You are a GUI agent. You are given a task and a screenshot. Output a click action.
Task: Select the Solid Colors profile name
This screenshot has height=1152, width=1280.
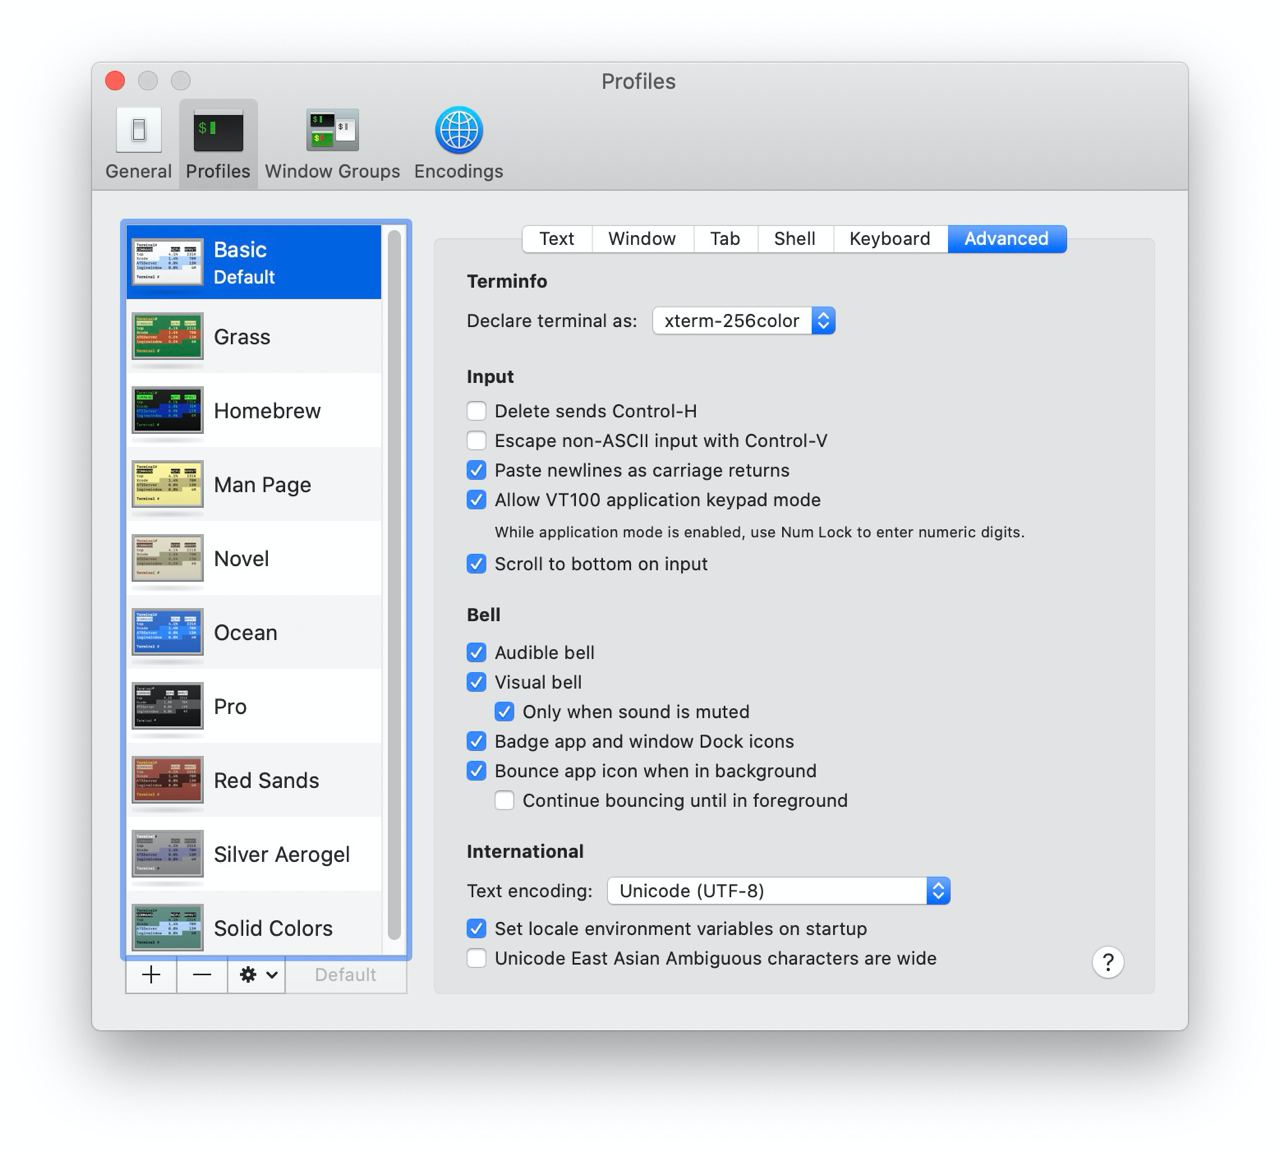click(273, 929)
